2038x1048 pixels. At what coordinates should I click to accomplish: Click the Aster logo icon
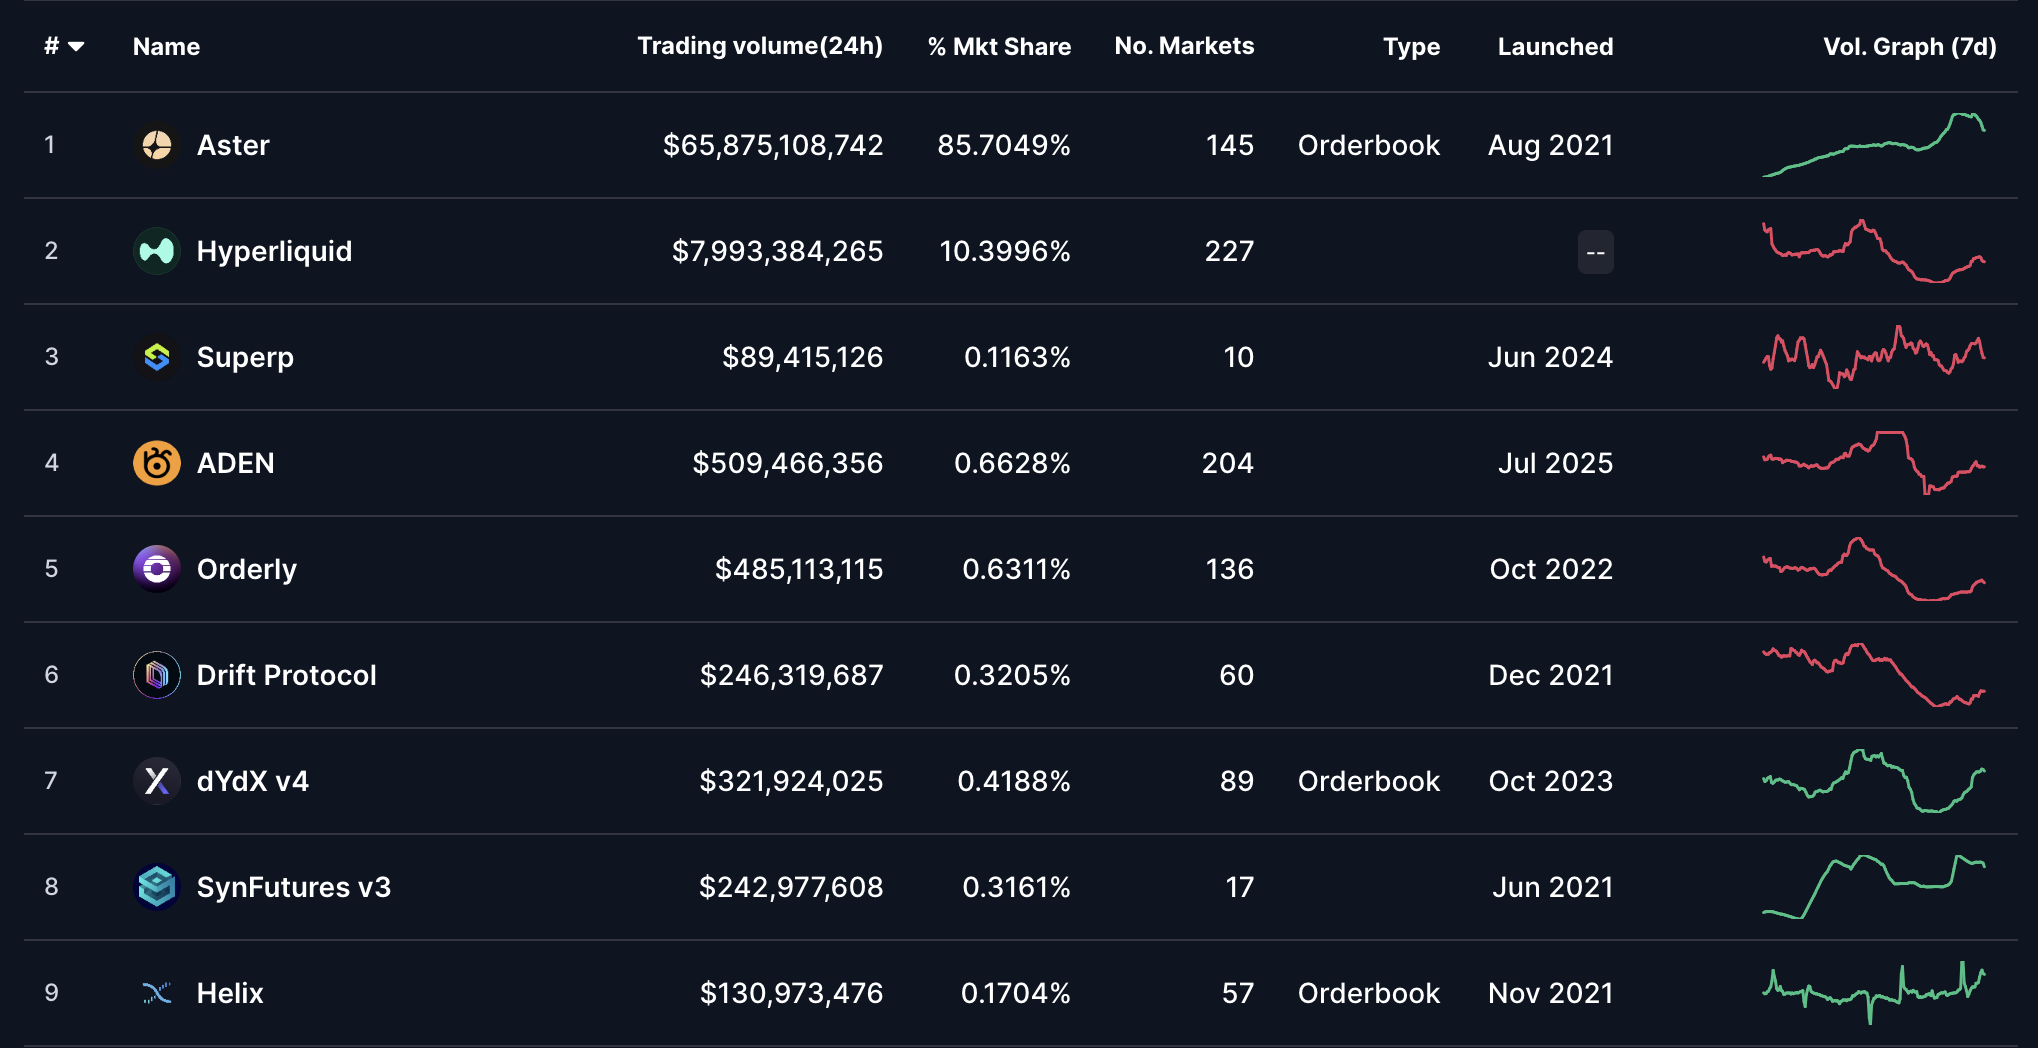pos(157,145)
